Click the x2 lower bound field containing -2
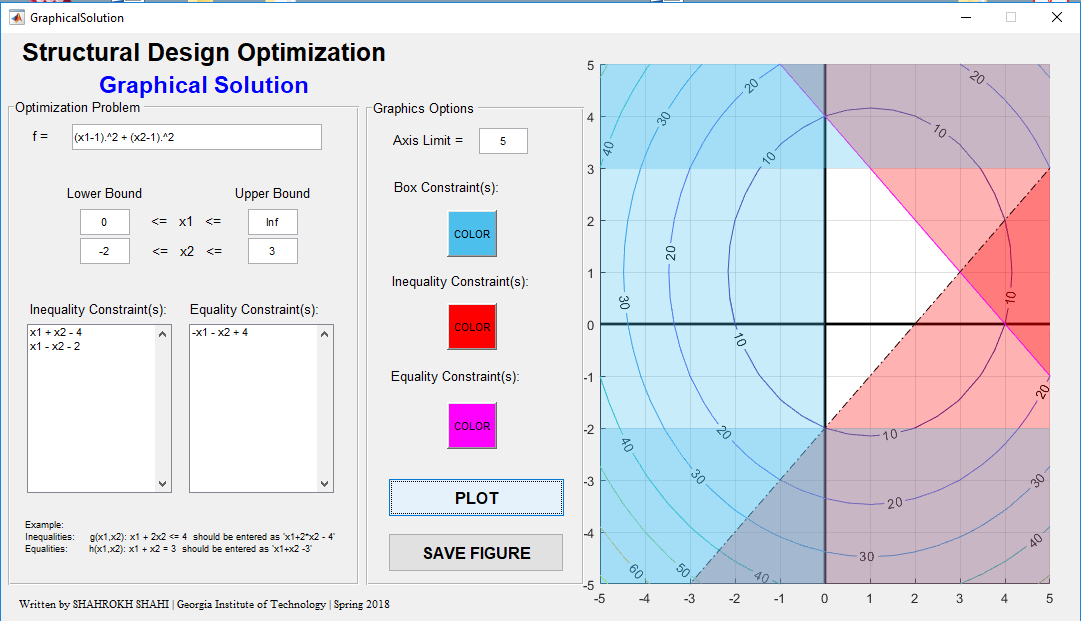This screenshot has height=621, width=1081. 105,251
